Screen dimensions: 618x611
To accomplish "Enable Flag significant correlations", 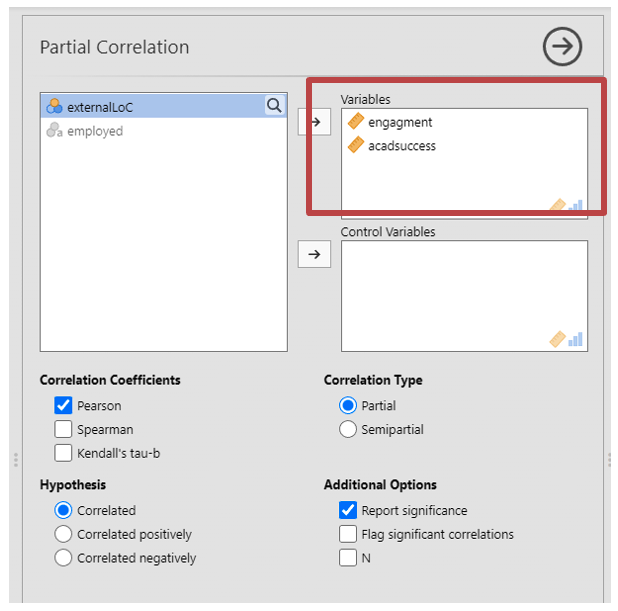I will point(348,534).
